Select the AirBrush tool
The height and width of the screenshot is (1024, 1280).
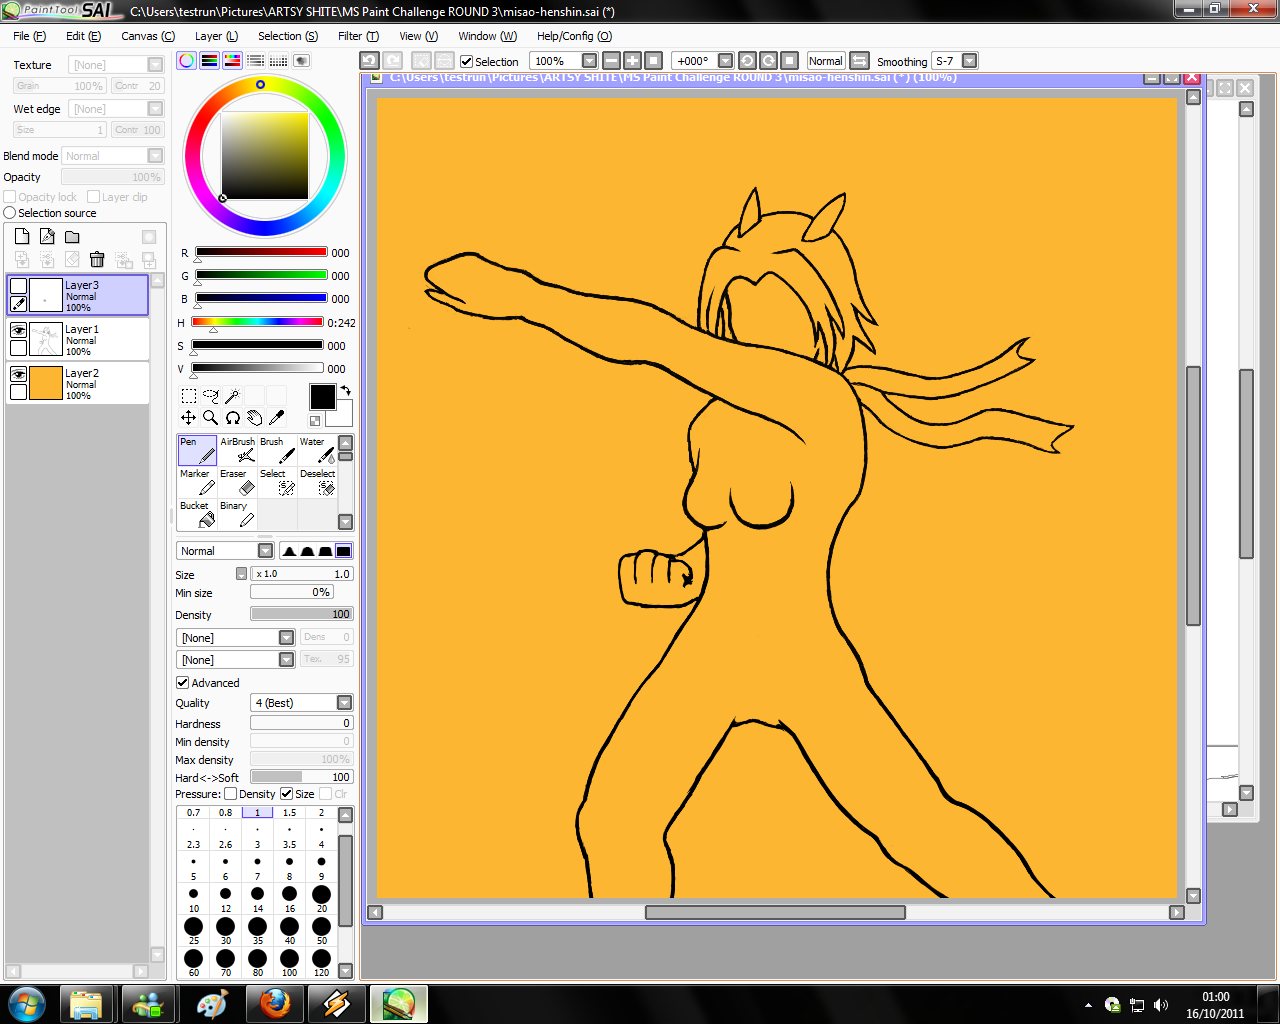[237, 450]
